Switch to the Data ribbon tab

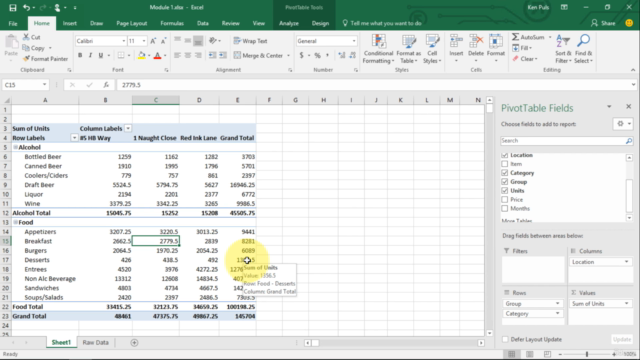point(202,23)
